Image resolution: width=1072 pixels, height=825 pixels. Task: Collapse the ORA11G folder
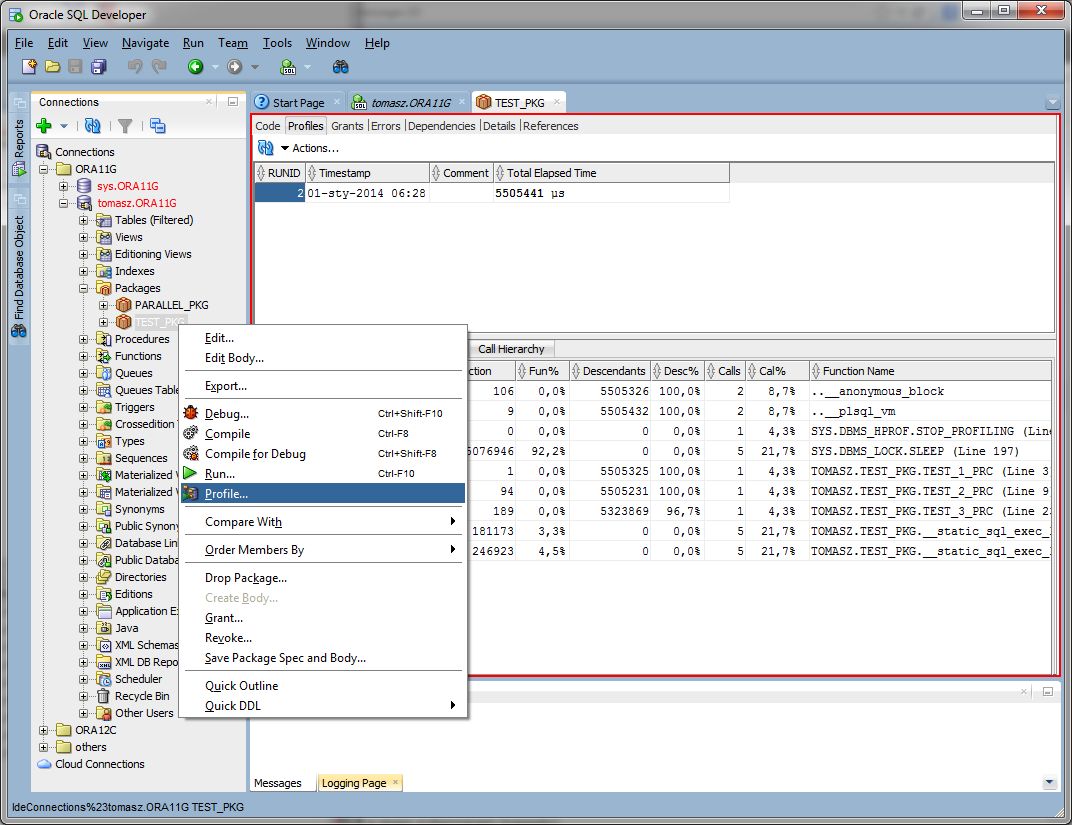[44, 169]
